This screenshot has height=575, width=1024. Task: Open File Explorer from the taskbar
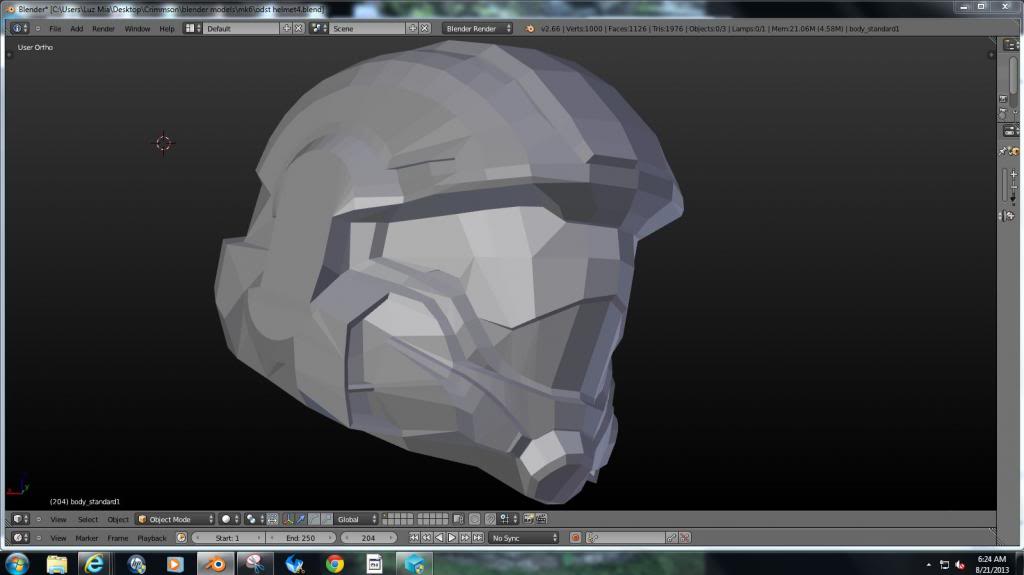click(x=57, y=564)
